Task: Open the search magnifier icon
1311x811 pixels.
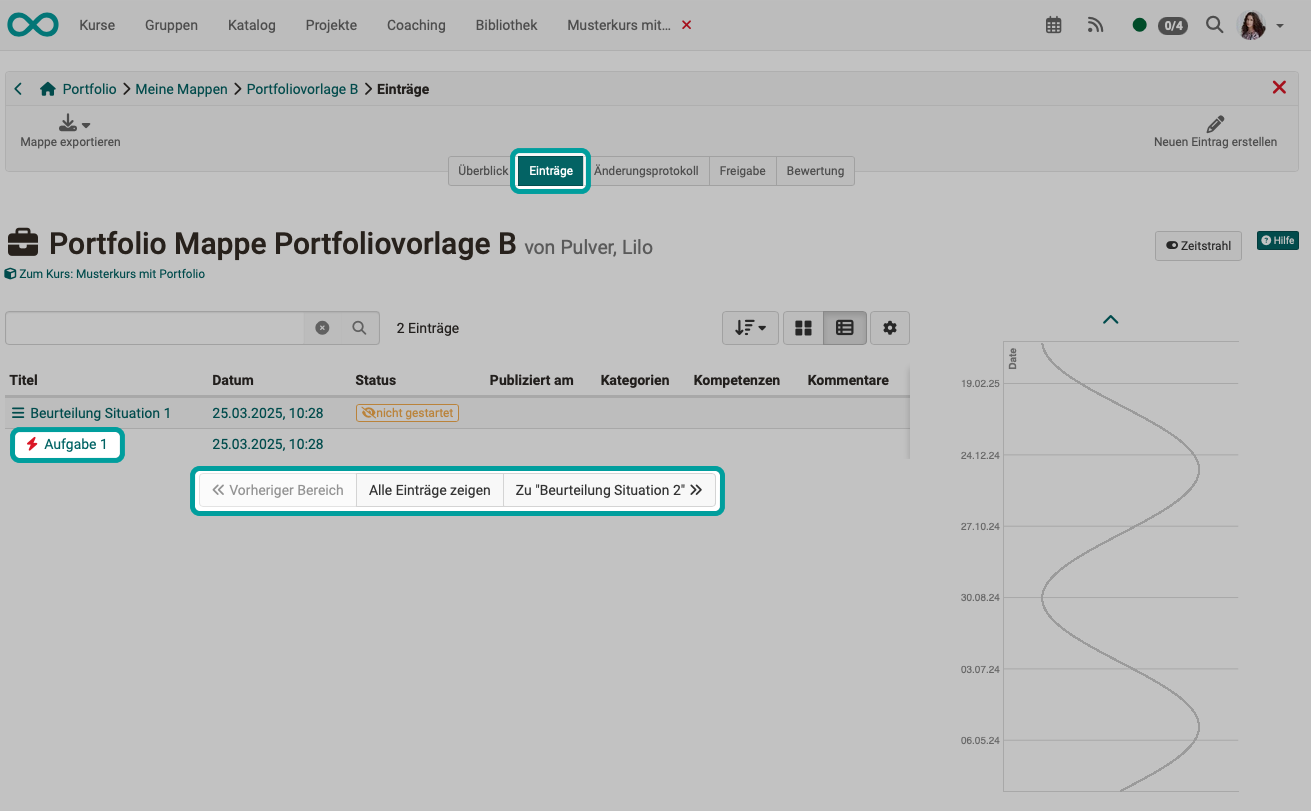Action: click(x=1214, y=24)
